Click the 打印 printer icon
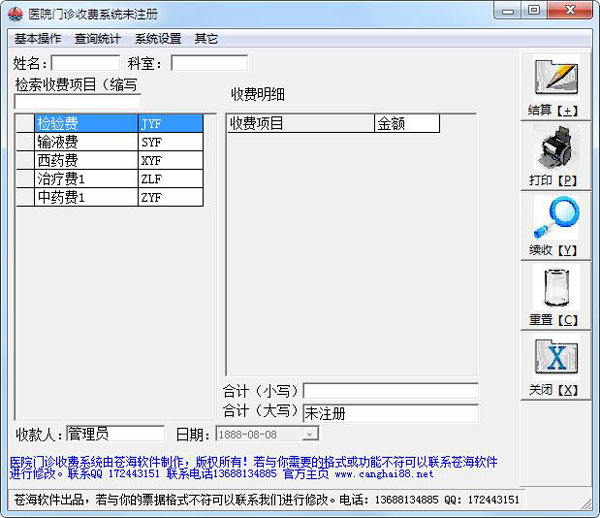 tap(556, 147)
